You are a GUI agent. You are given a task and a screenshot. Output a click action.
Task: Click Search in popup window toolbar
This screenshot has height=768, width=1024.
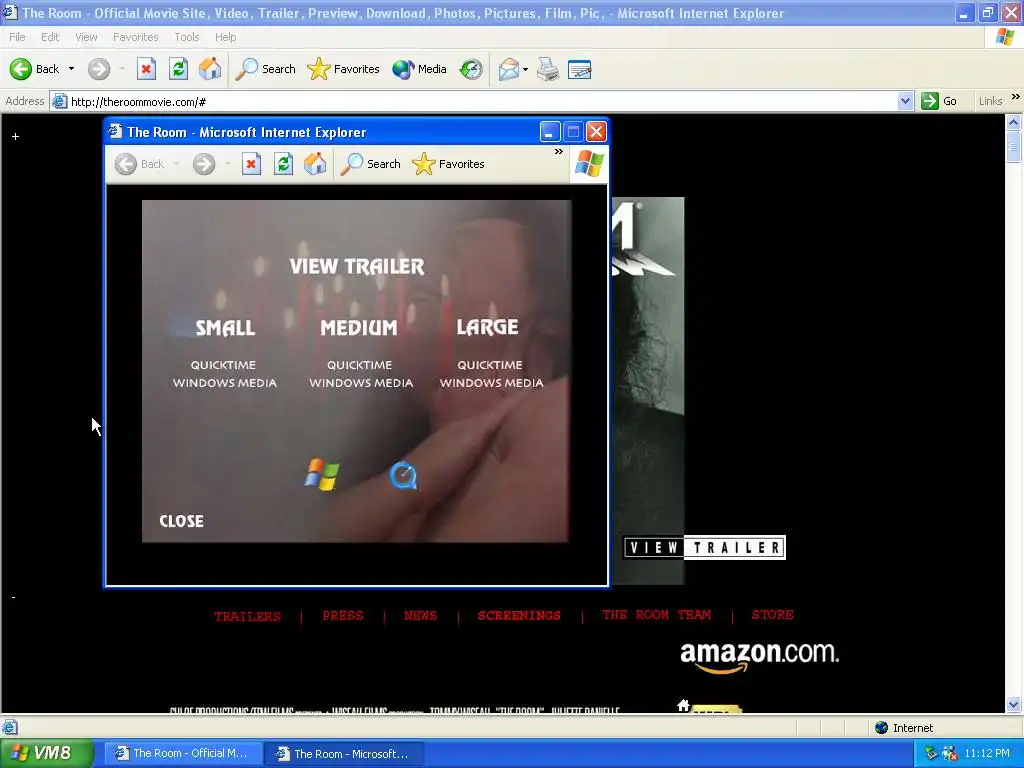coord(370,164)
